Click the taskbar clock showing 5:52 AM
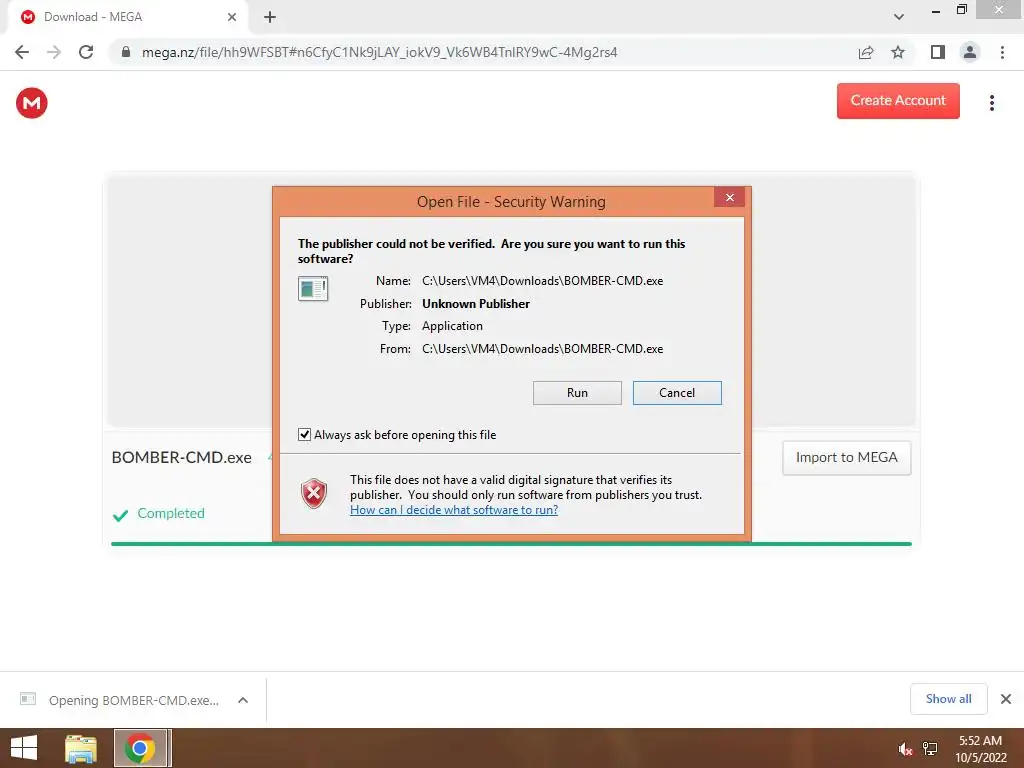 [980, 748]
